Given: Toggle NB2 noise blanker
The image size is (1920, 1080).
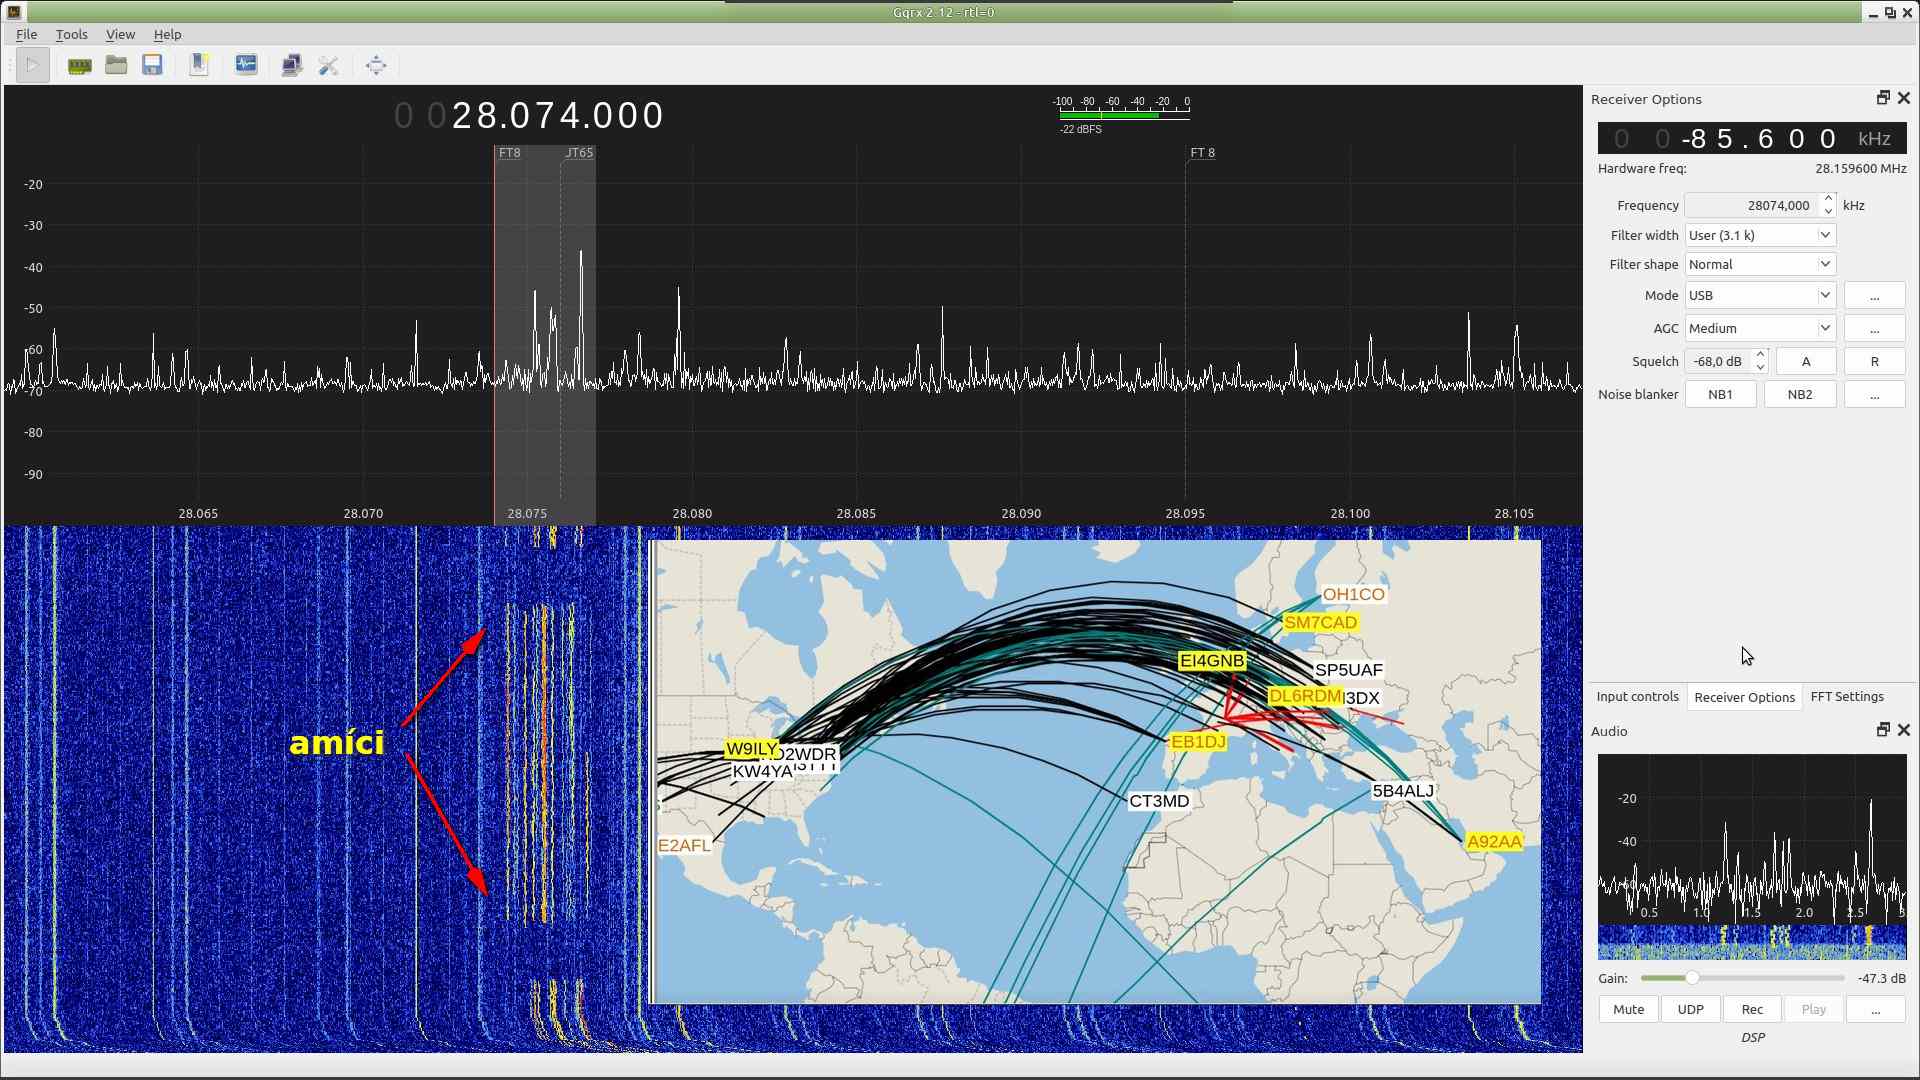Looking at the screenshot, I should pos(1799,395).
